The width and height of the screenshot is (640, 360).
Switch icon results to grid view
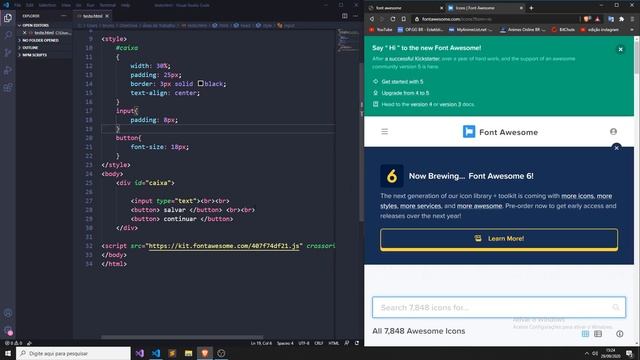click(585, 333)
